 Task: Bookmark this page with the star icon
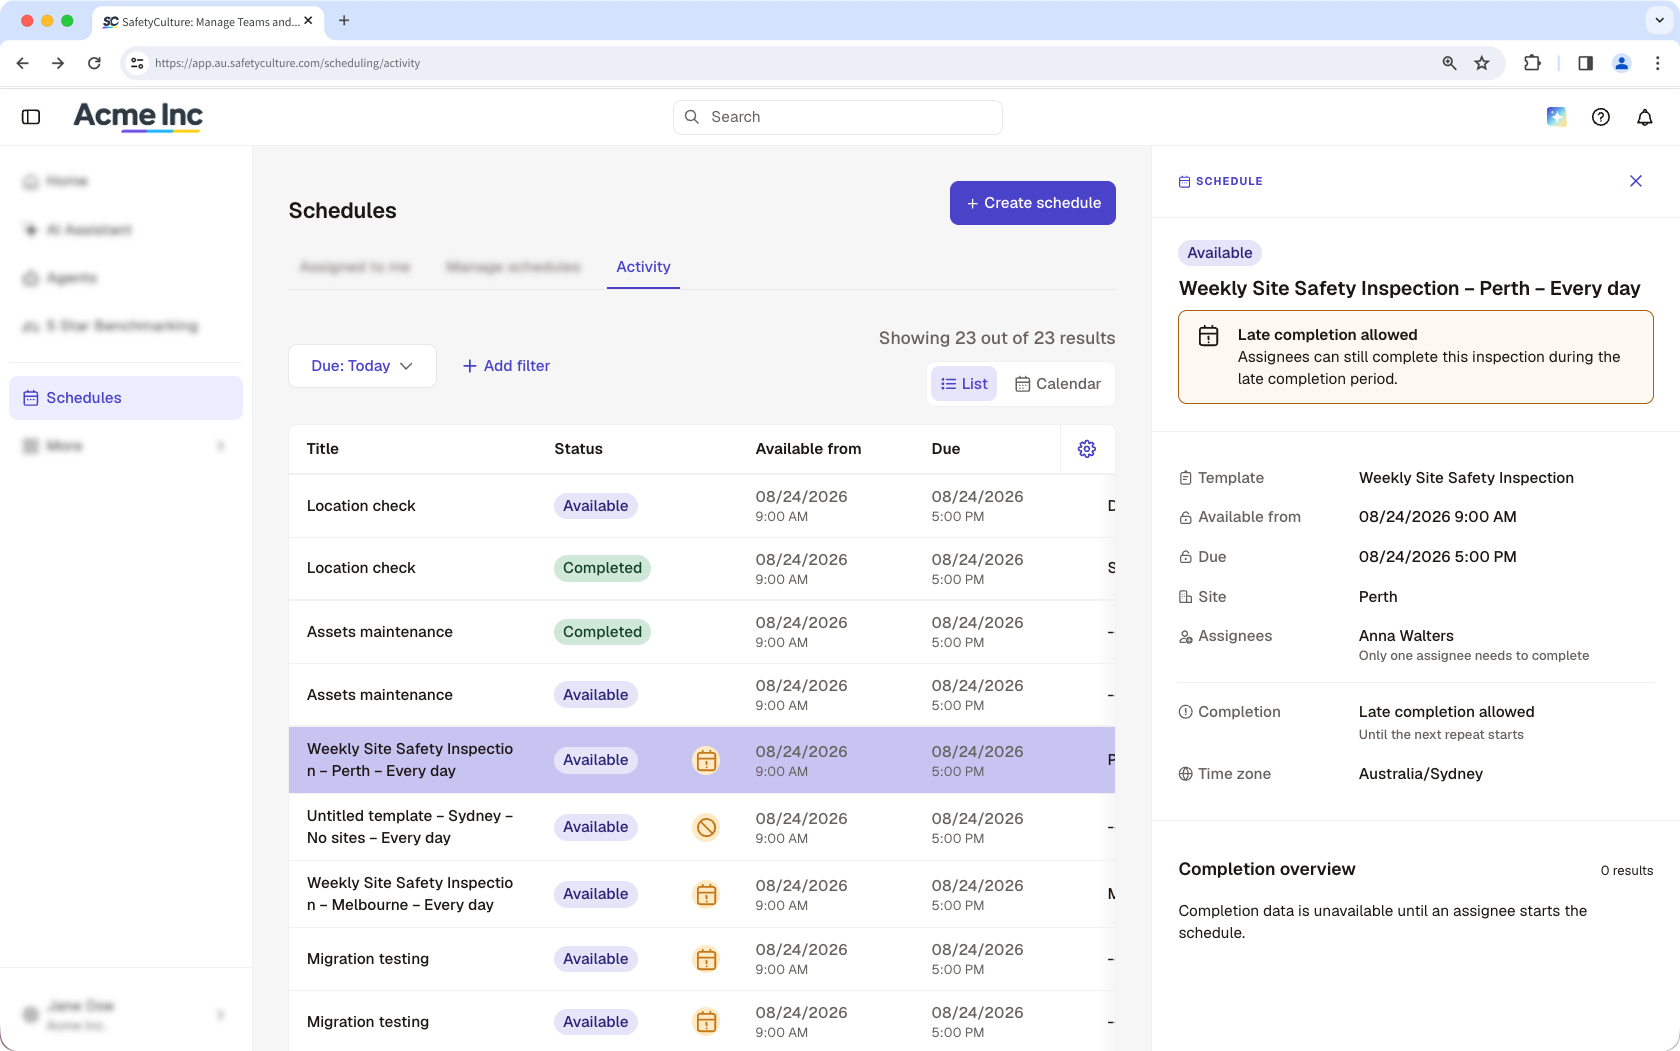[x=1482, y=63]
